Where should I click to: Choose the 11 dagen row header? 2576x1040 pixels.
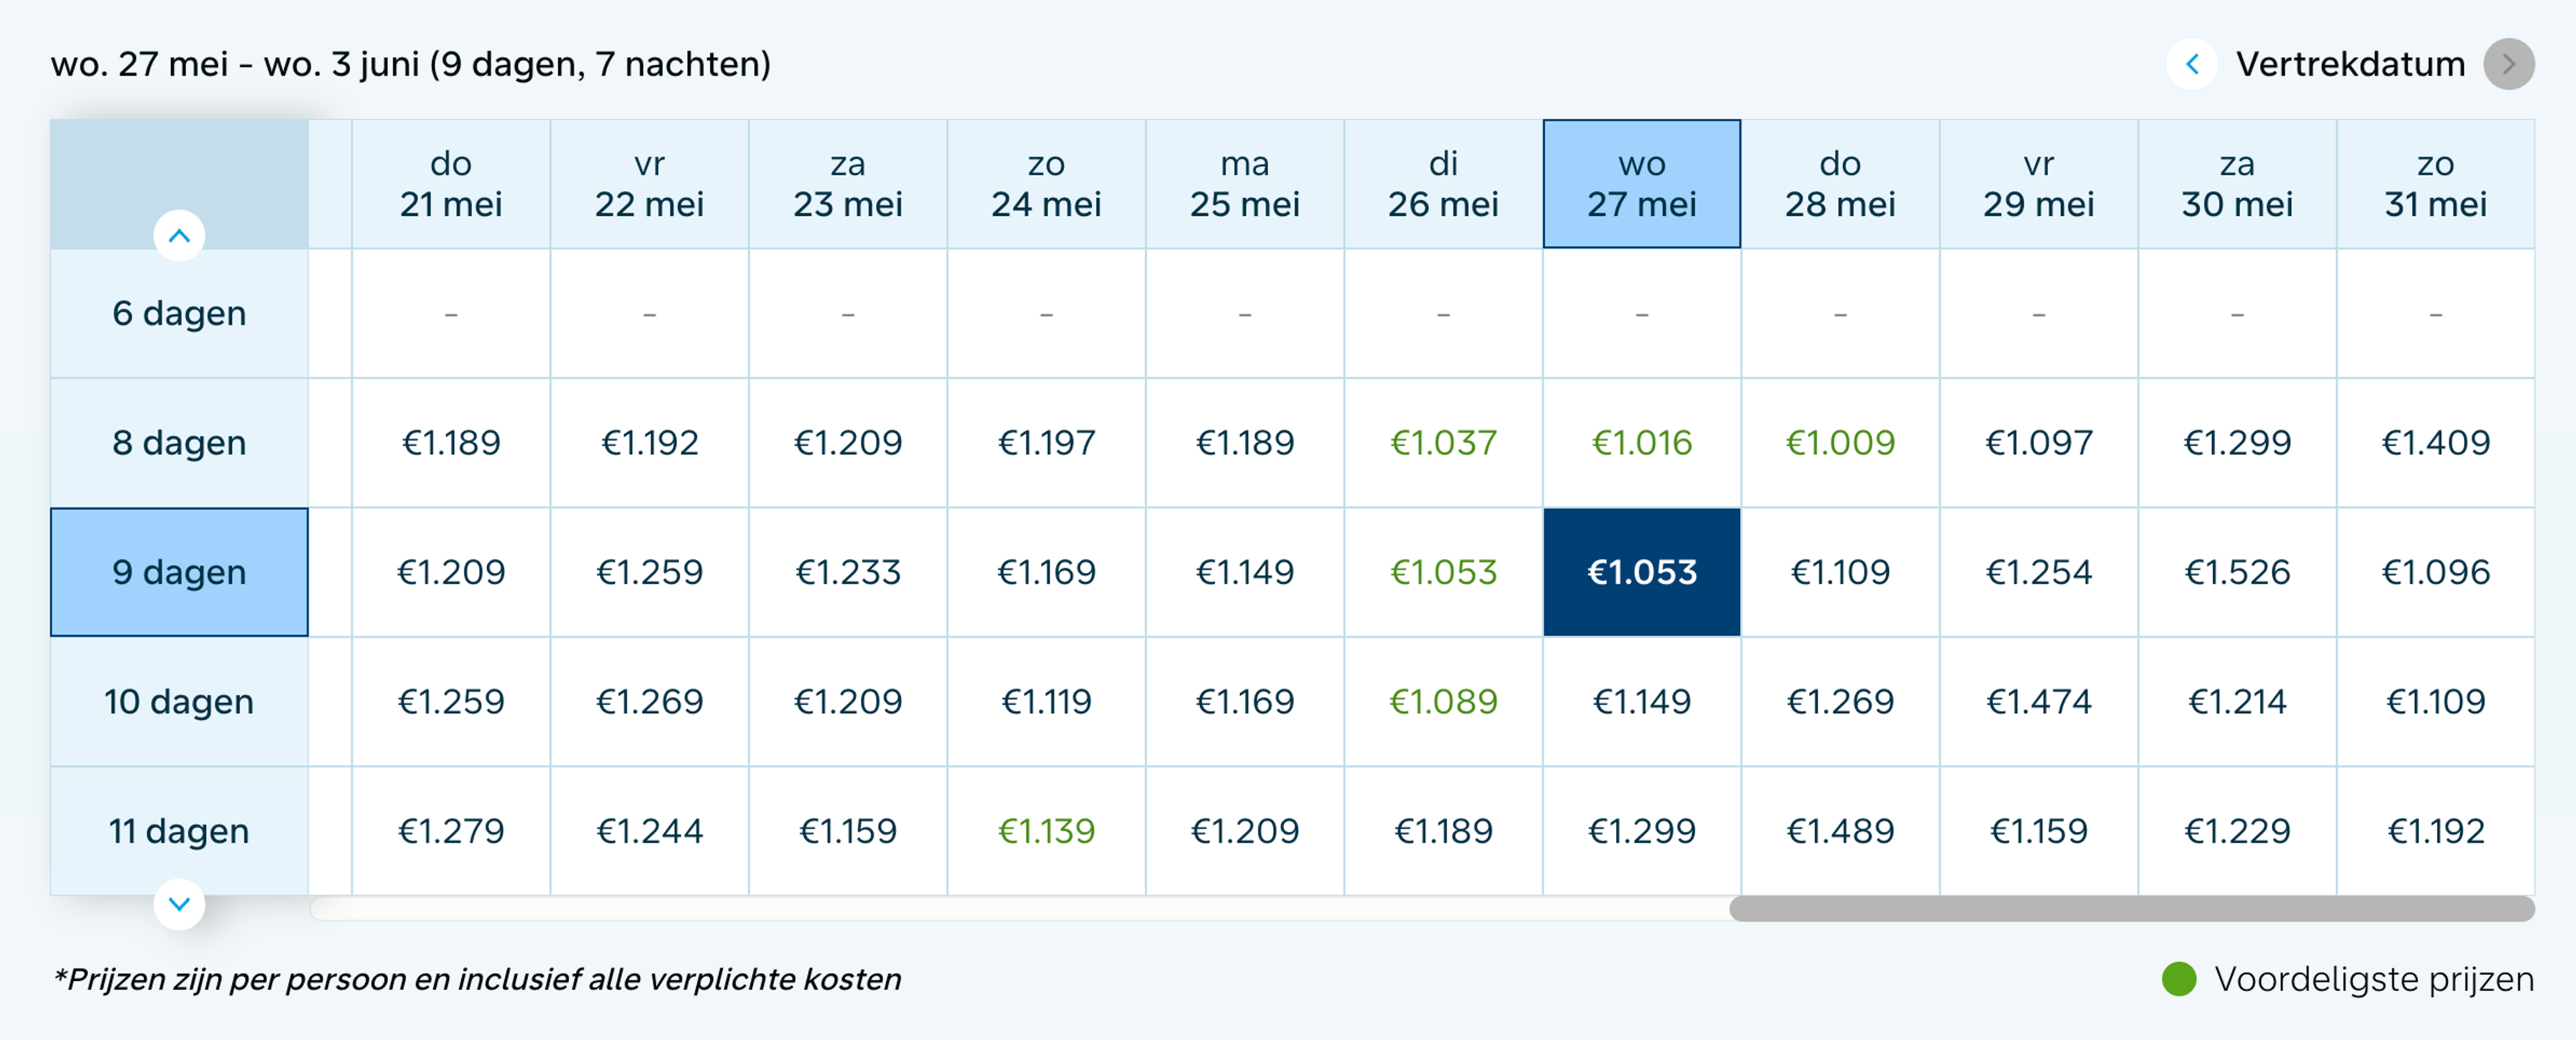pos(179,831)
